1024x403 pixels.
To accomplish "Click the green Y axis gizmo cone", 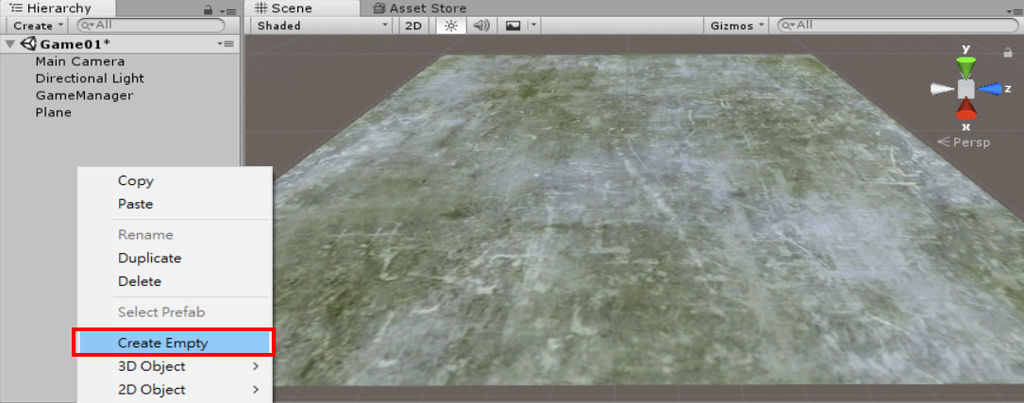I will [966, 67].
